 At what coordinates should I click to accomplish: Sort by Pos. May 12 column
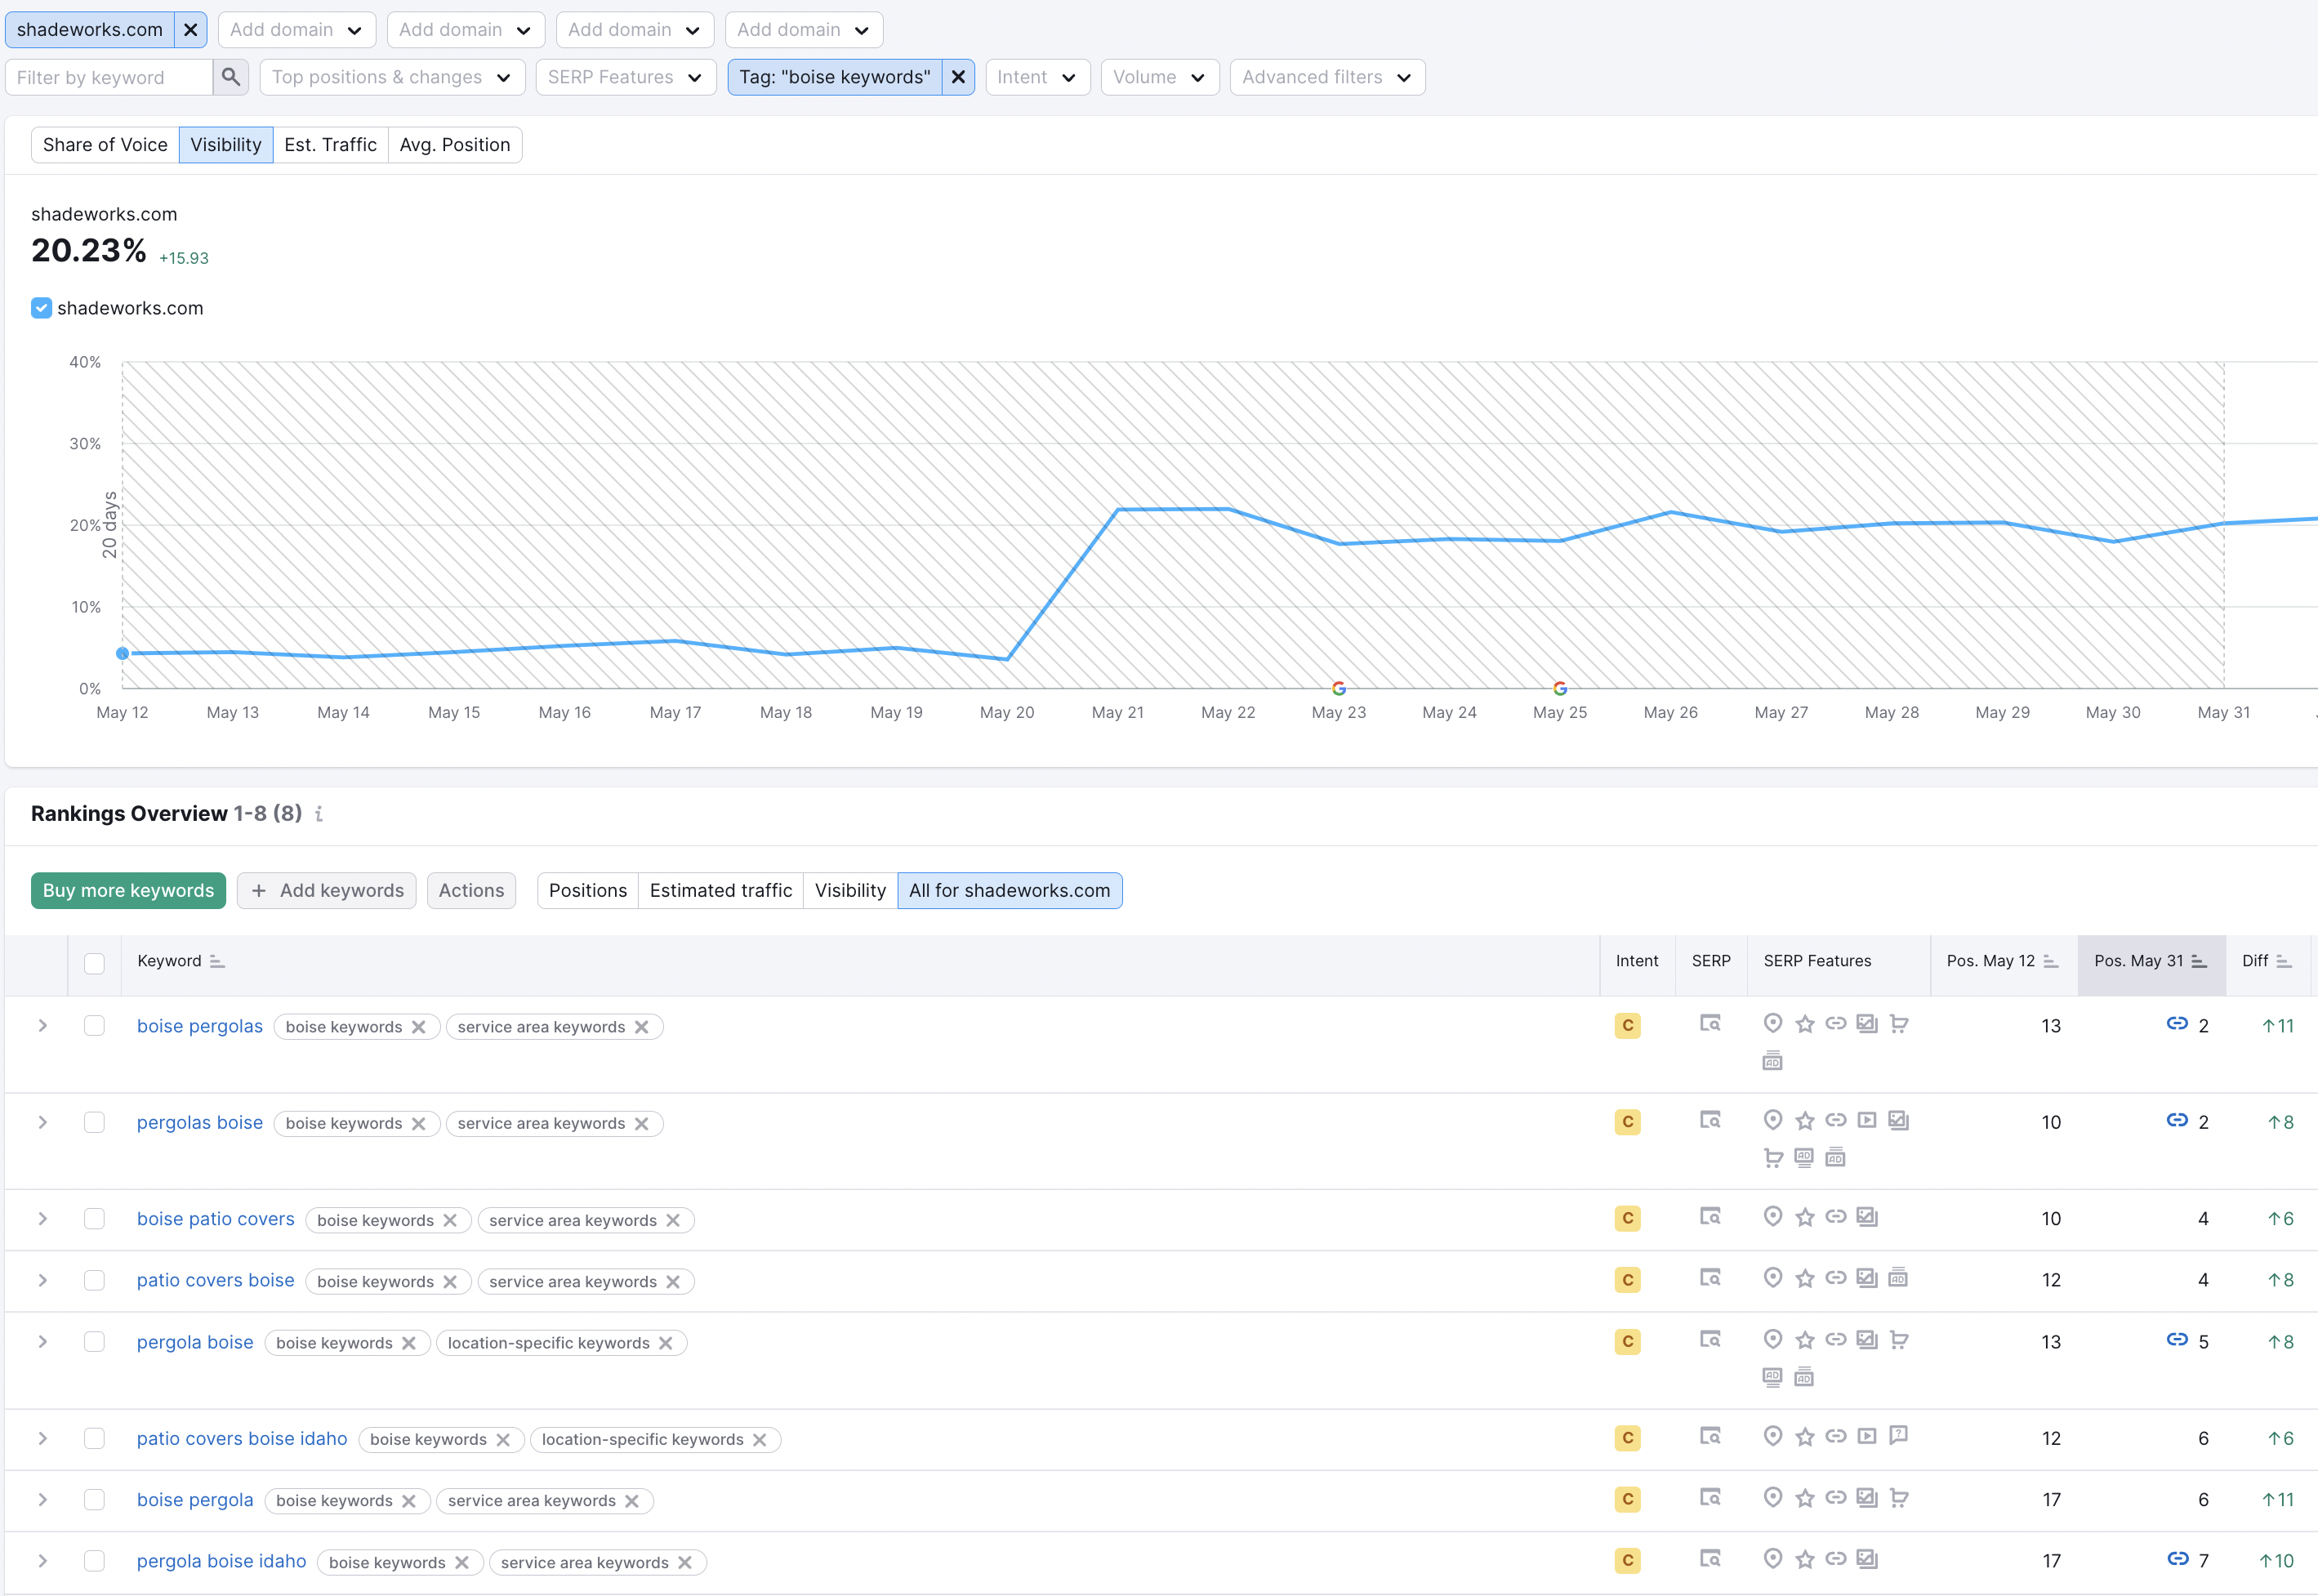pyautogui.click(x=2051, y=961)
